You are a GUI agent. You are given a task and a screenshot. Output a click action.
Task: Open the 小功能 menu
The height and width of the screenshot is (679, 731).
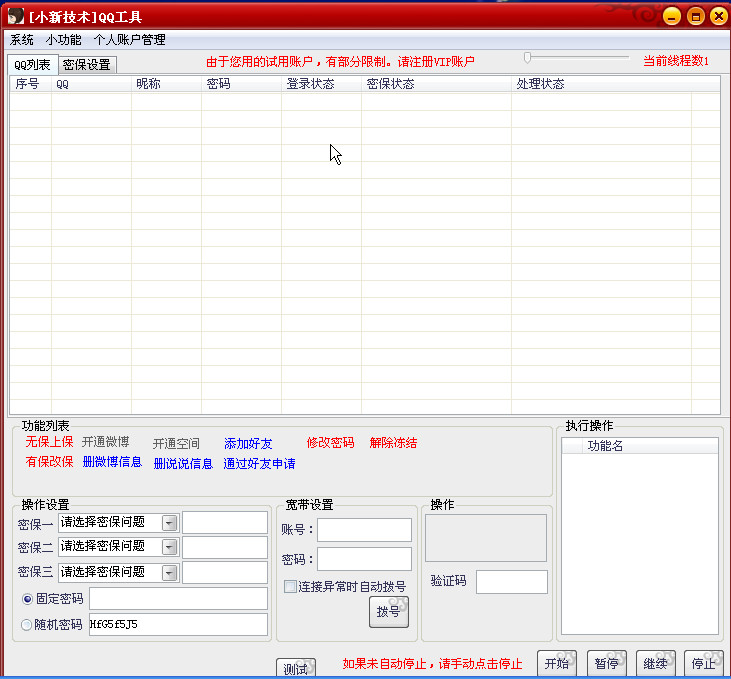click(63, 40)
